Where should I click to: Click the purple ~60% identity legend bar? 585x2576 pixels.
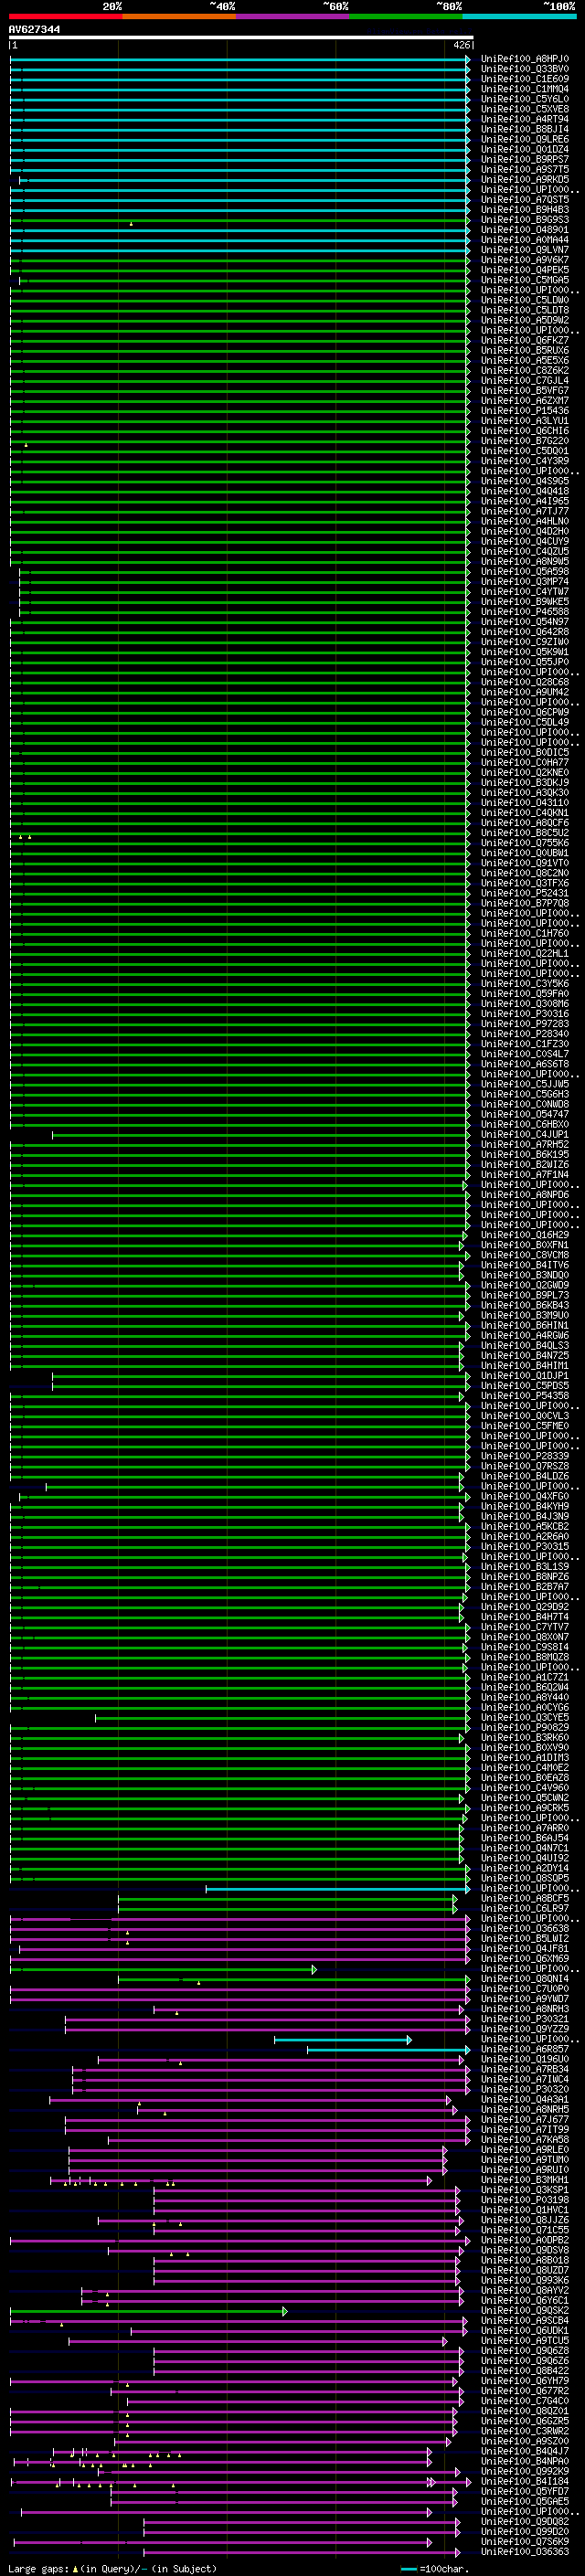point(292,16)
